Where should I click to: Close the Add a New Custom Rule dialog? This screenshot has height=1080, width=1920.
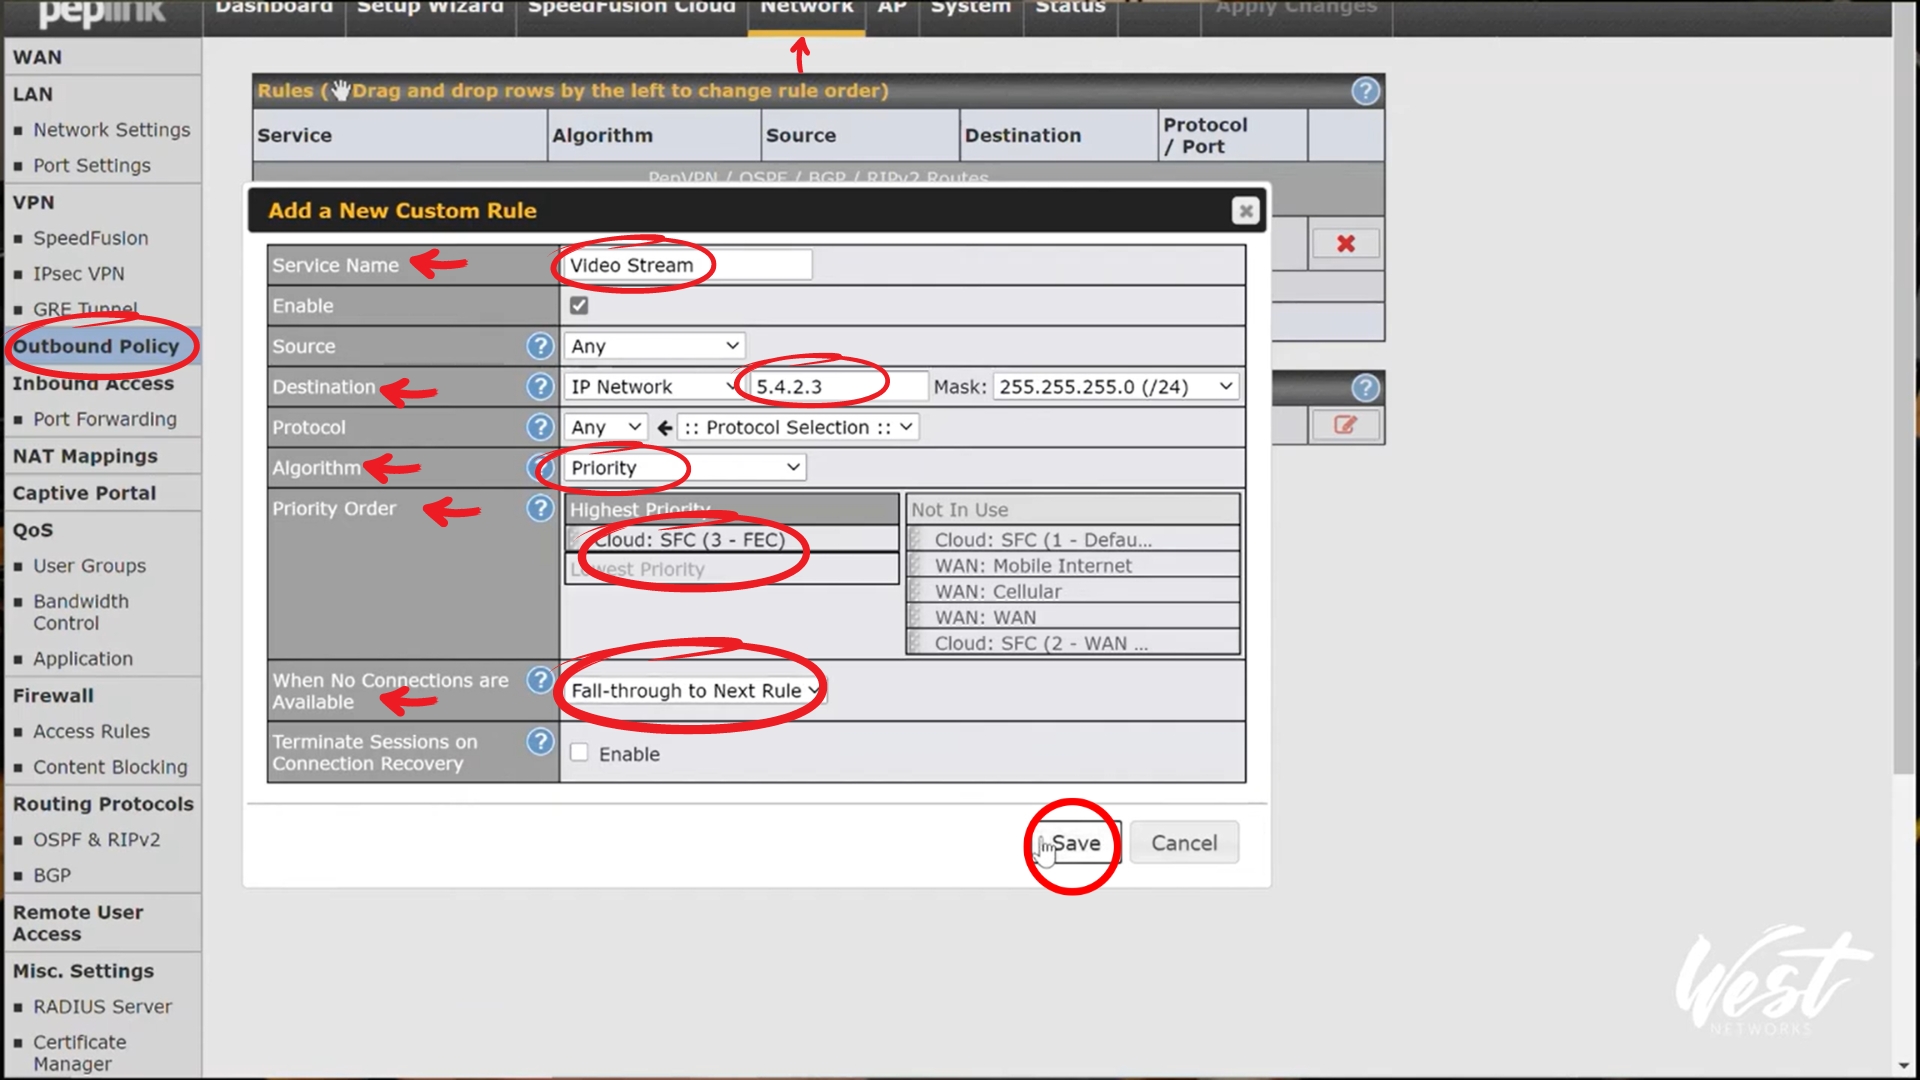tap(1245, 211)
